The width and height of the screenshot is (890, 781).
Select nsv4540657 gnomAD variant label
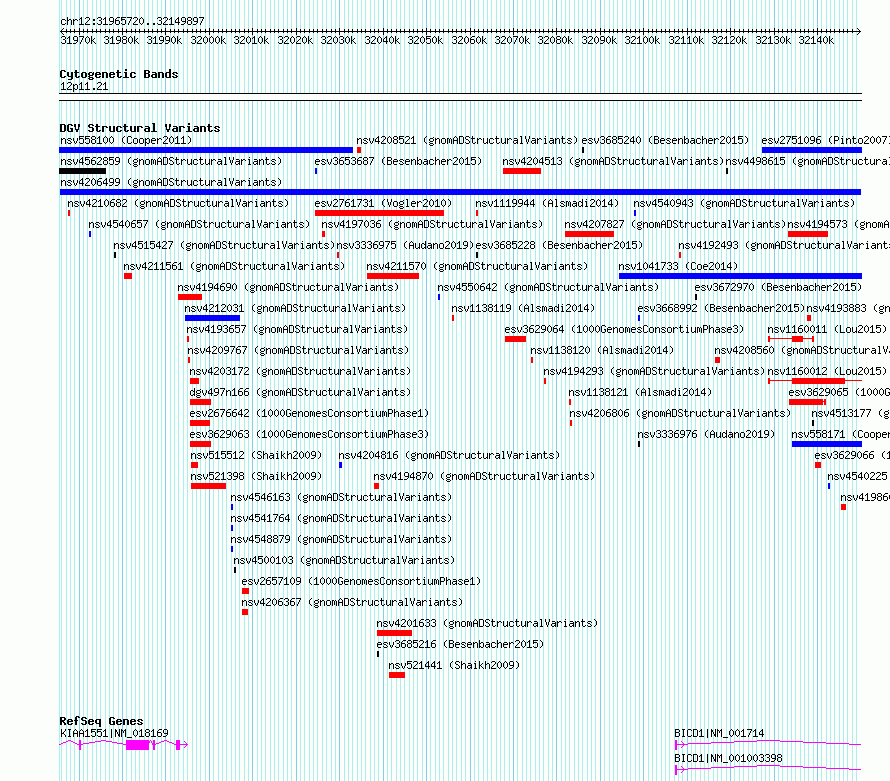(199, 224)
